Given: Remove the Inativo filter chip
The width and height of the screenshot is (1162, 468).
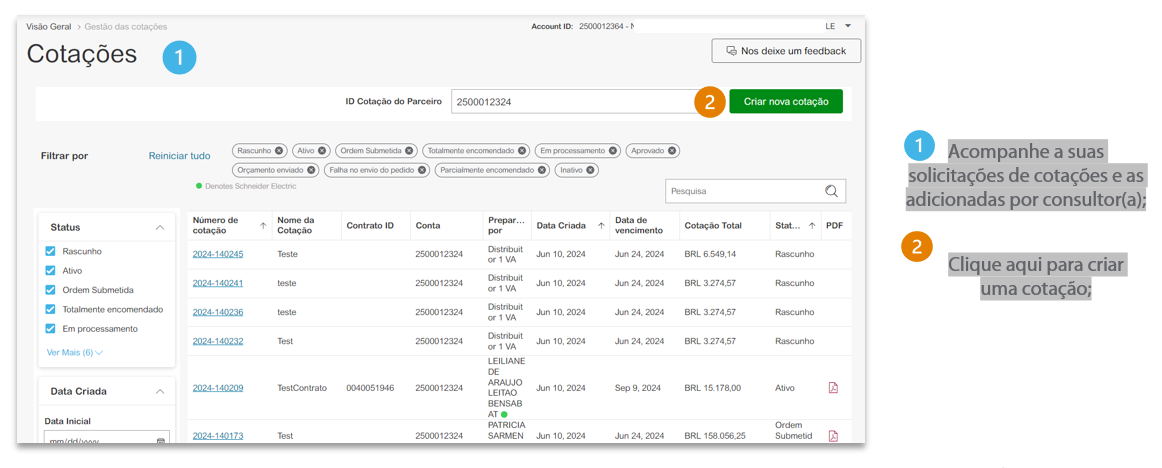Looking at the screenshot, I should (x=590, y=170).
